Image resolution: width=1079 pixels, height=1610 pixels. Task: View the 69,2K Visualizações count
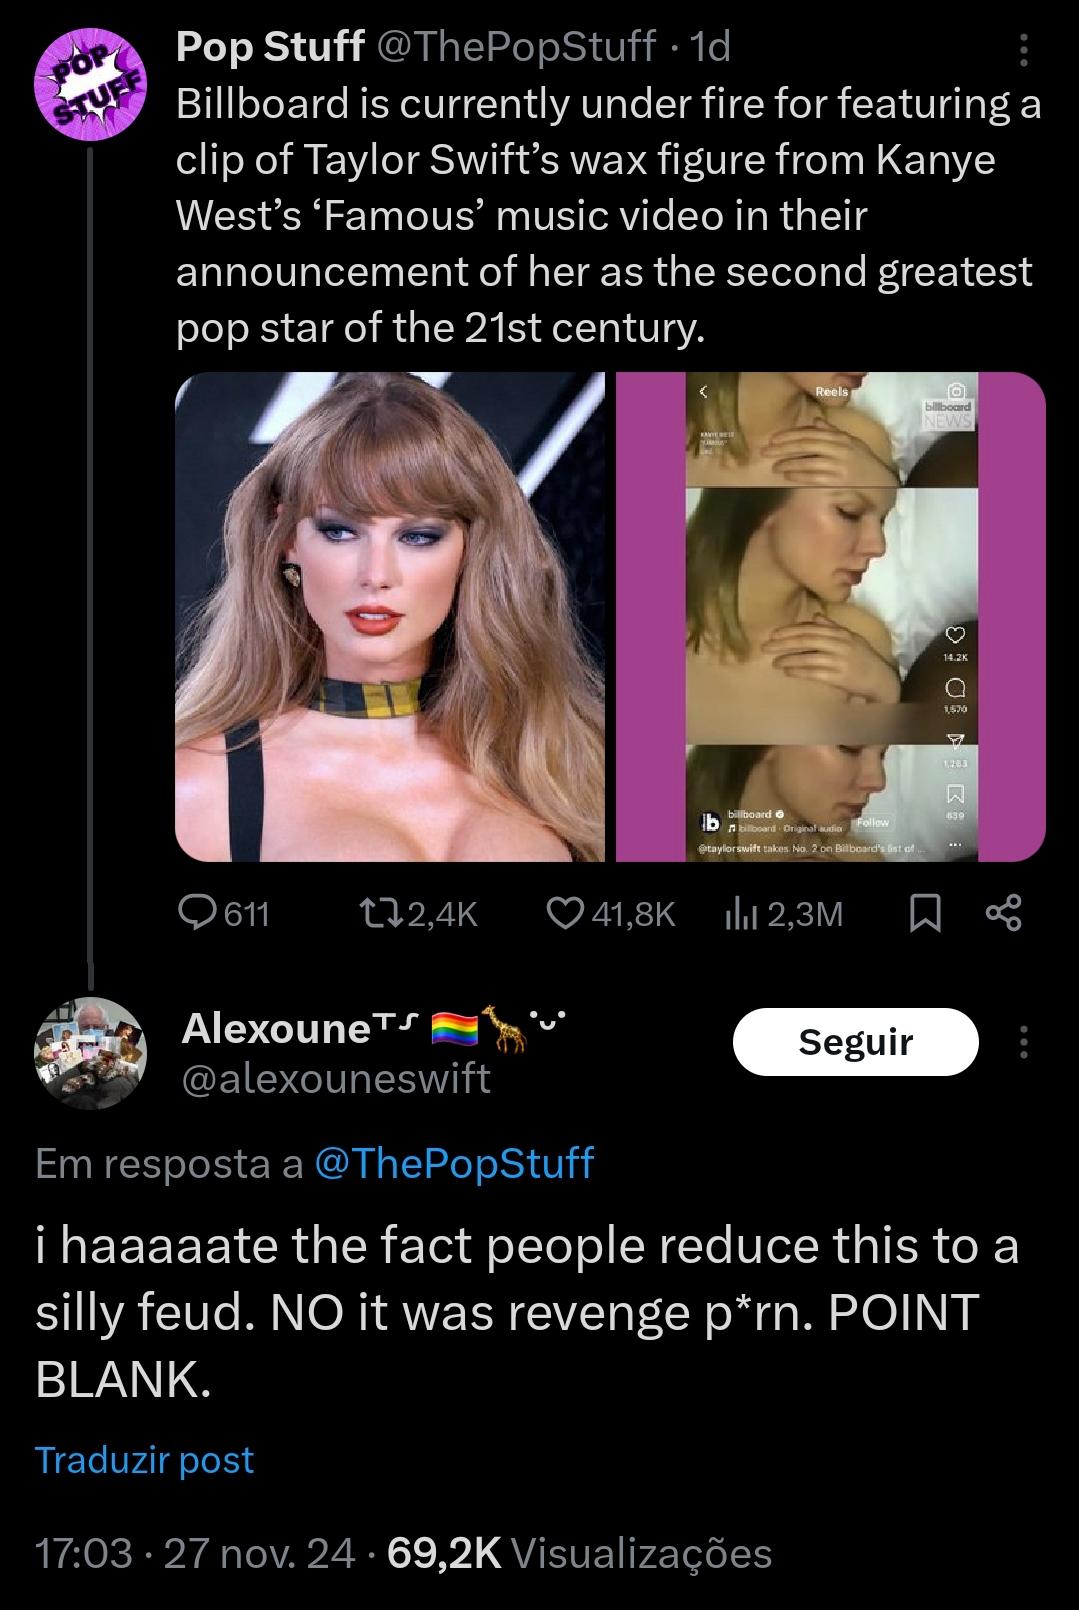(x=580, y=1553)
